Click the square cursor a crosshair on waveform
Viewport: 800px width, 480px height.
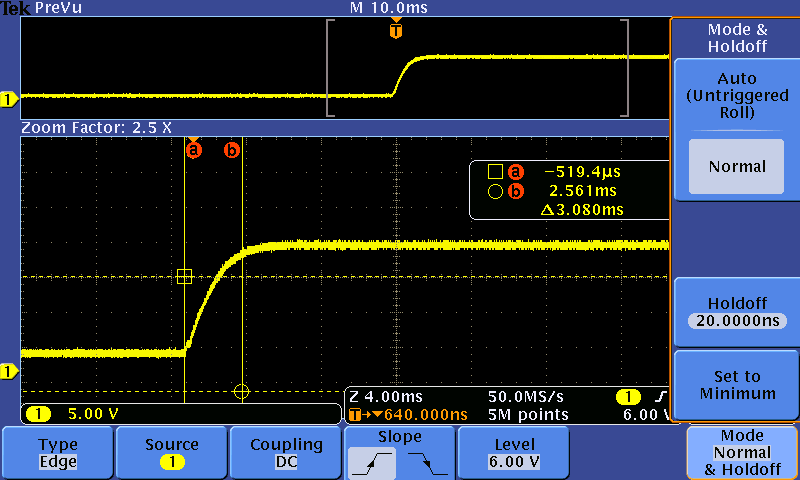pyautogui.click(x=184, y=277)
